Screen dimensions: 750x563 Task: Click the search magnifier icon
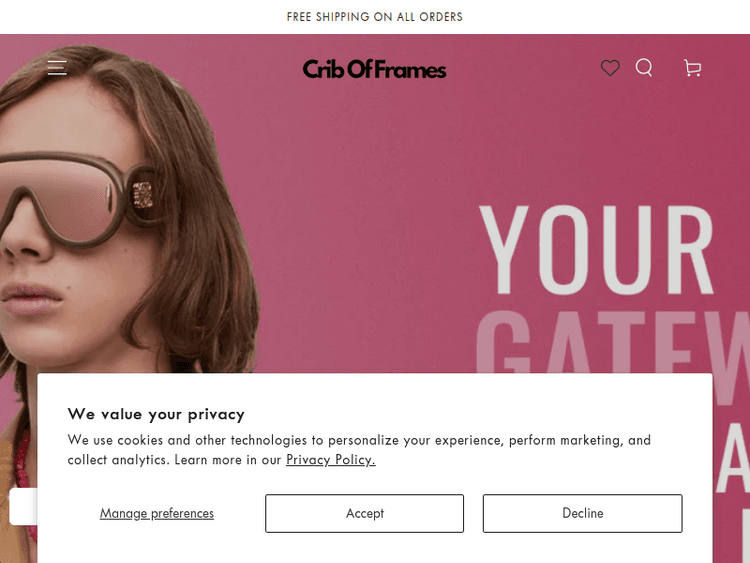click(x=644, y=67)
